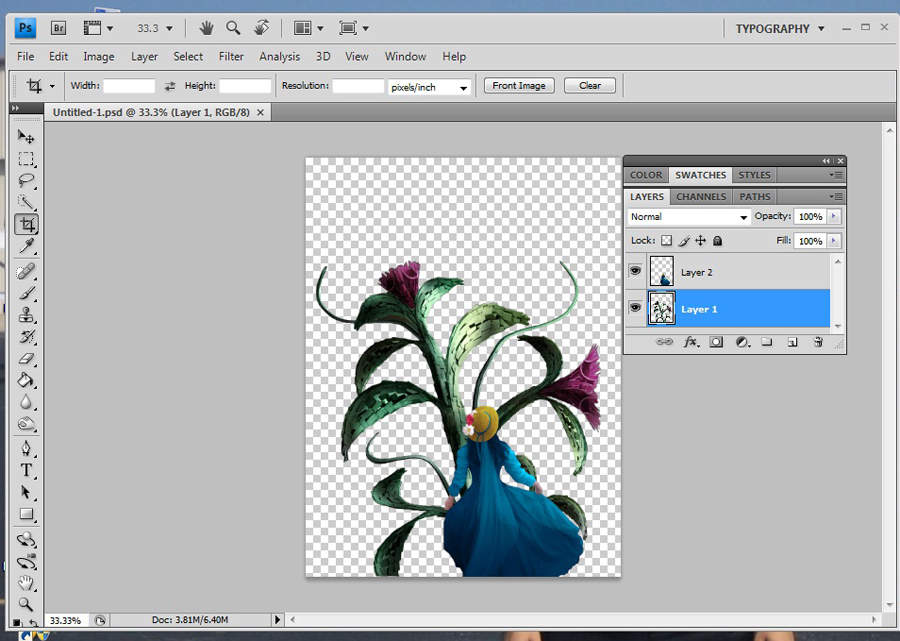900x641 pixels.
Task: Delete layer with trash icon
Action: (x=818, y=342)
